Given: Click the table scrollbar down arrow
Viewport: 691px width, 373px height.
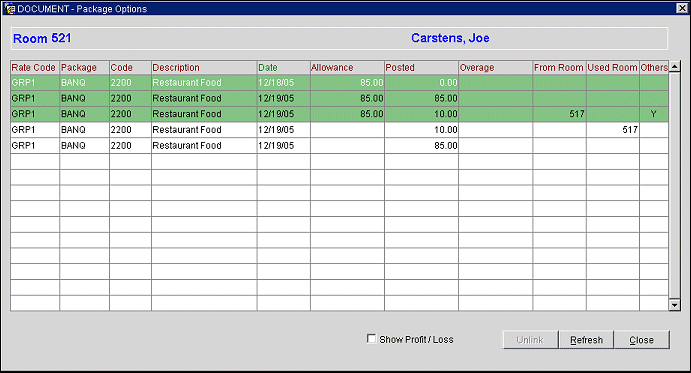Looking at the screenshot, I should click(674, 305).
